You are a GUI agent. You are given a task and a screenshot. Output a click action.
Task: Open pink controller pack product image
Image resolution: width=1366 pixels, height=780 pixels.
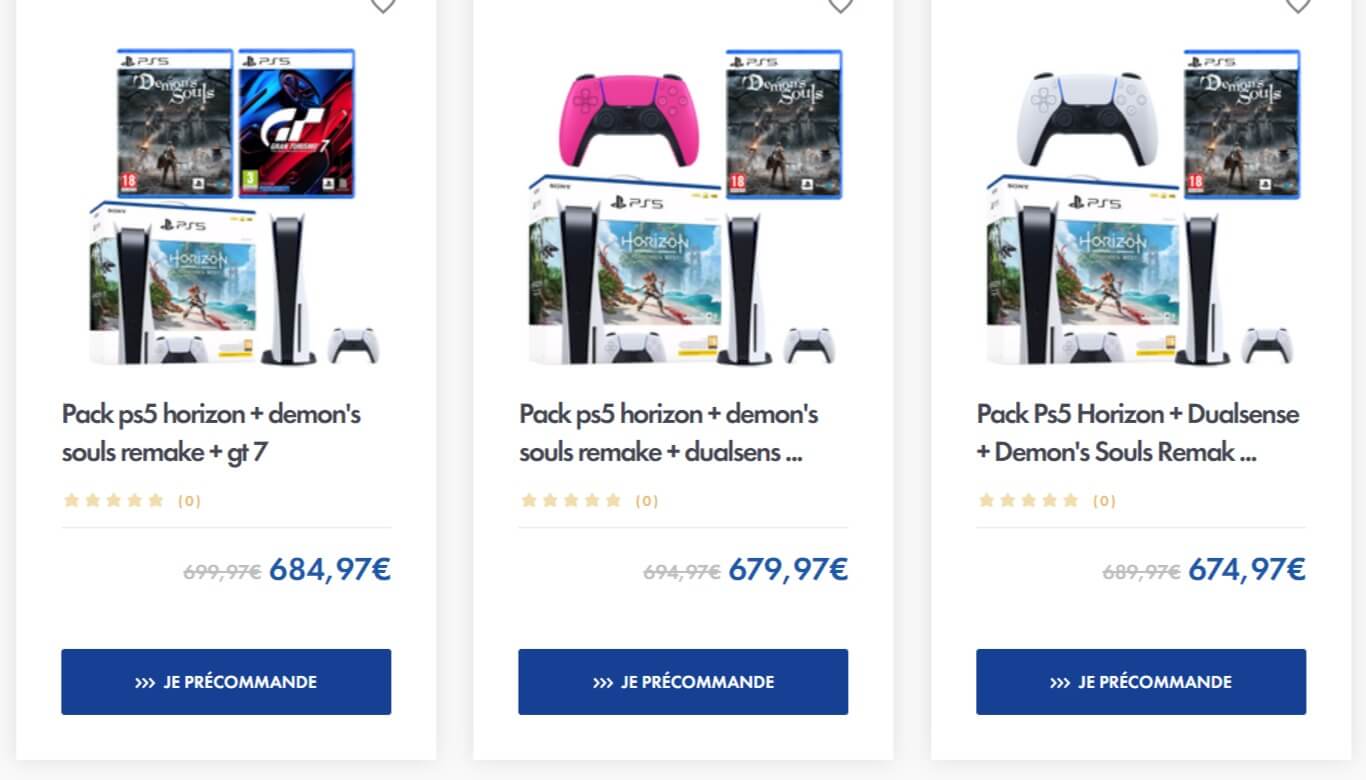pos(683,207)
